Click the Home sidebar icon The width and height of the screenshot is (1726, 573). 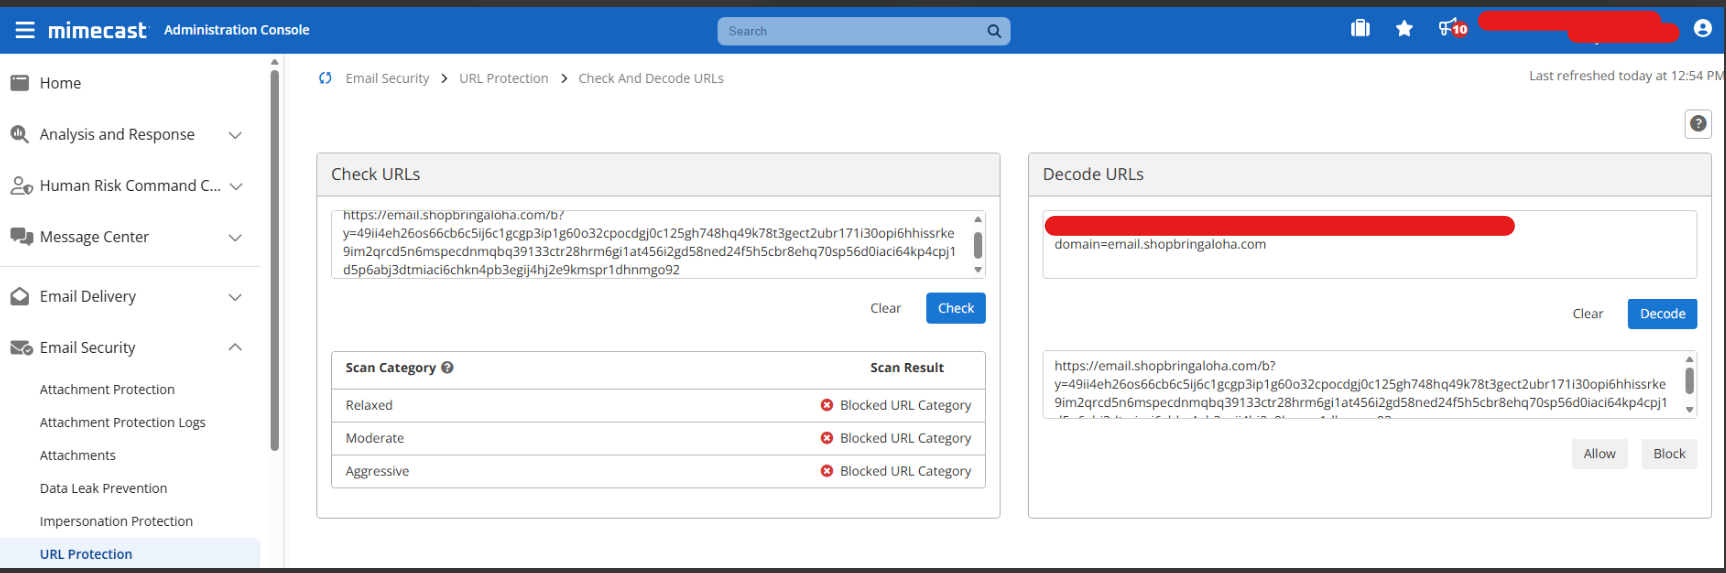point(20,83)
